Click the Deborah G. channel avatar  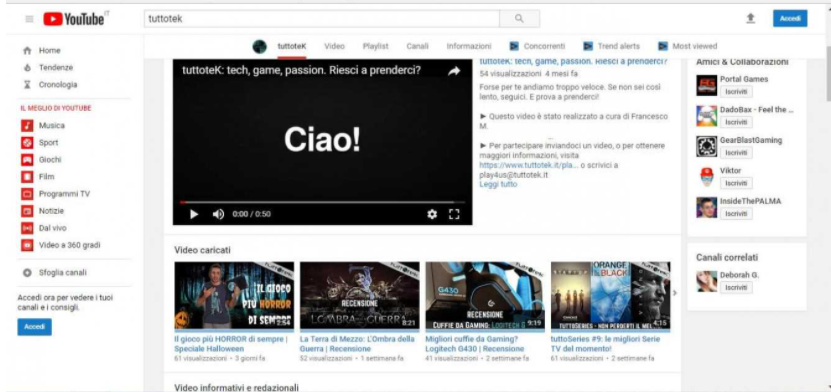point(706,281)
